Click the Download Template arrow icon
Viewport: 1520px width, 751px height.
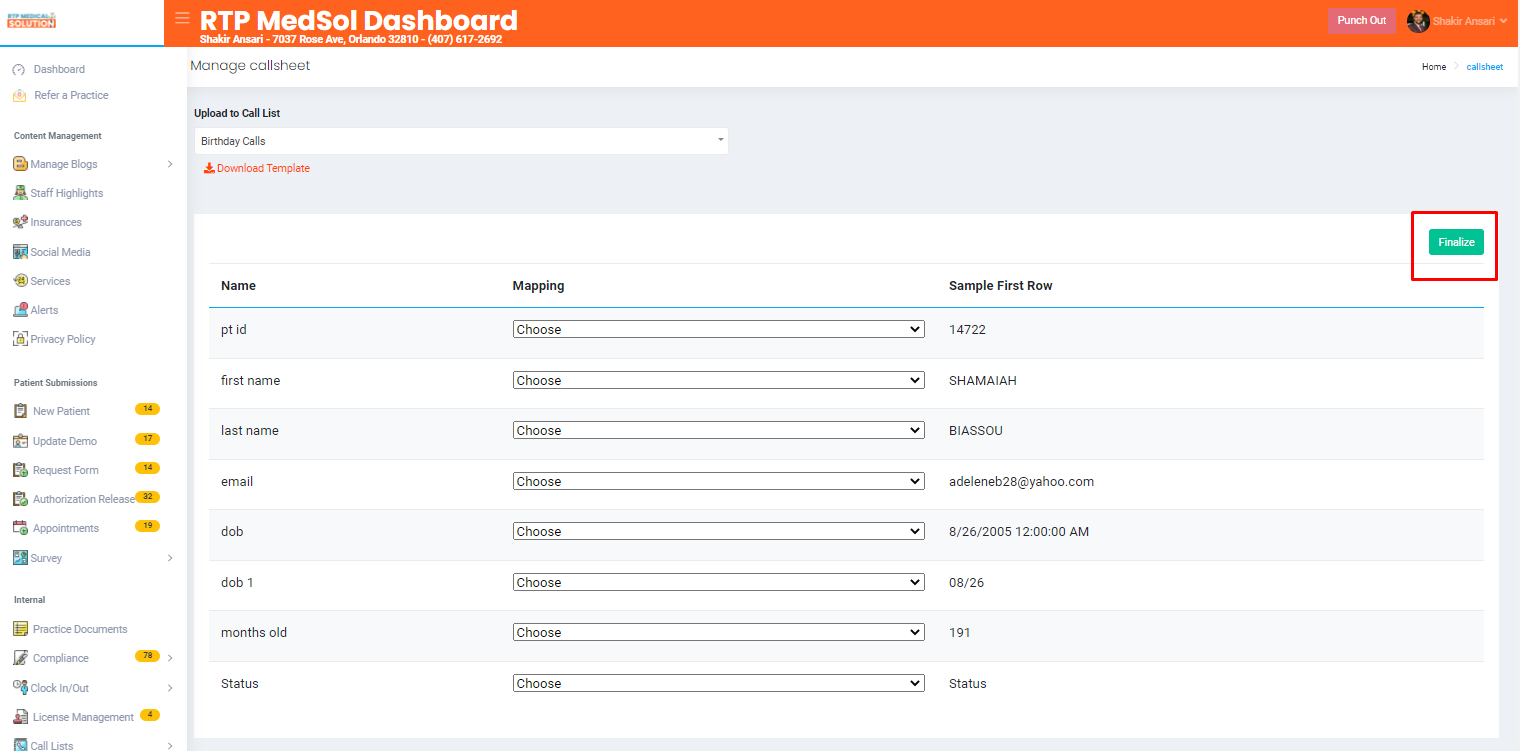[x=209, y=168]
